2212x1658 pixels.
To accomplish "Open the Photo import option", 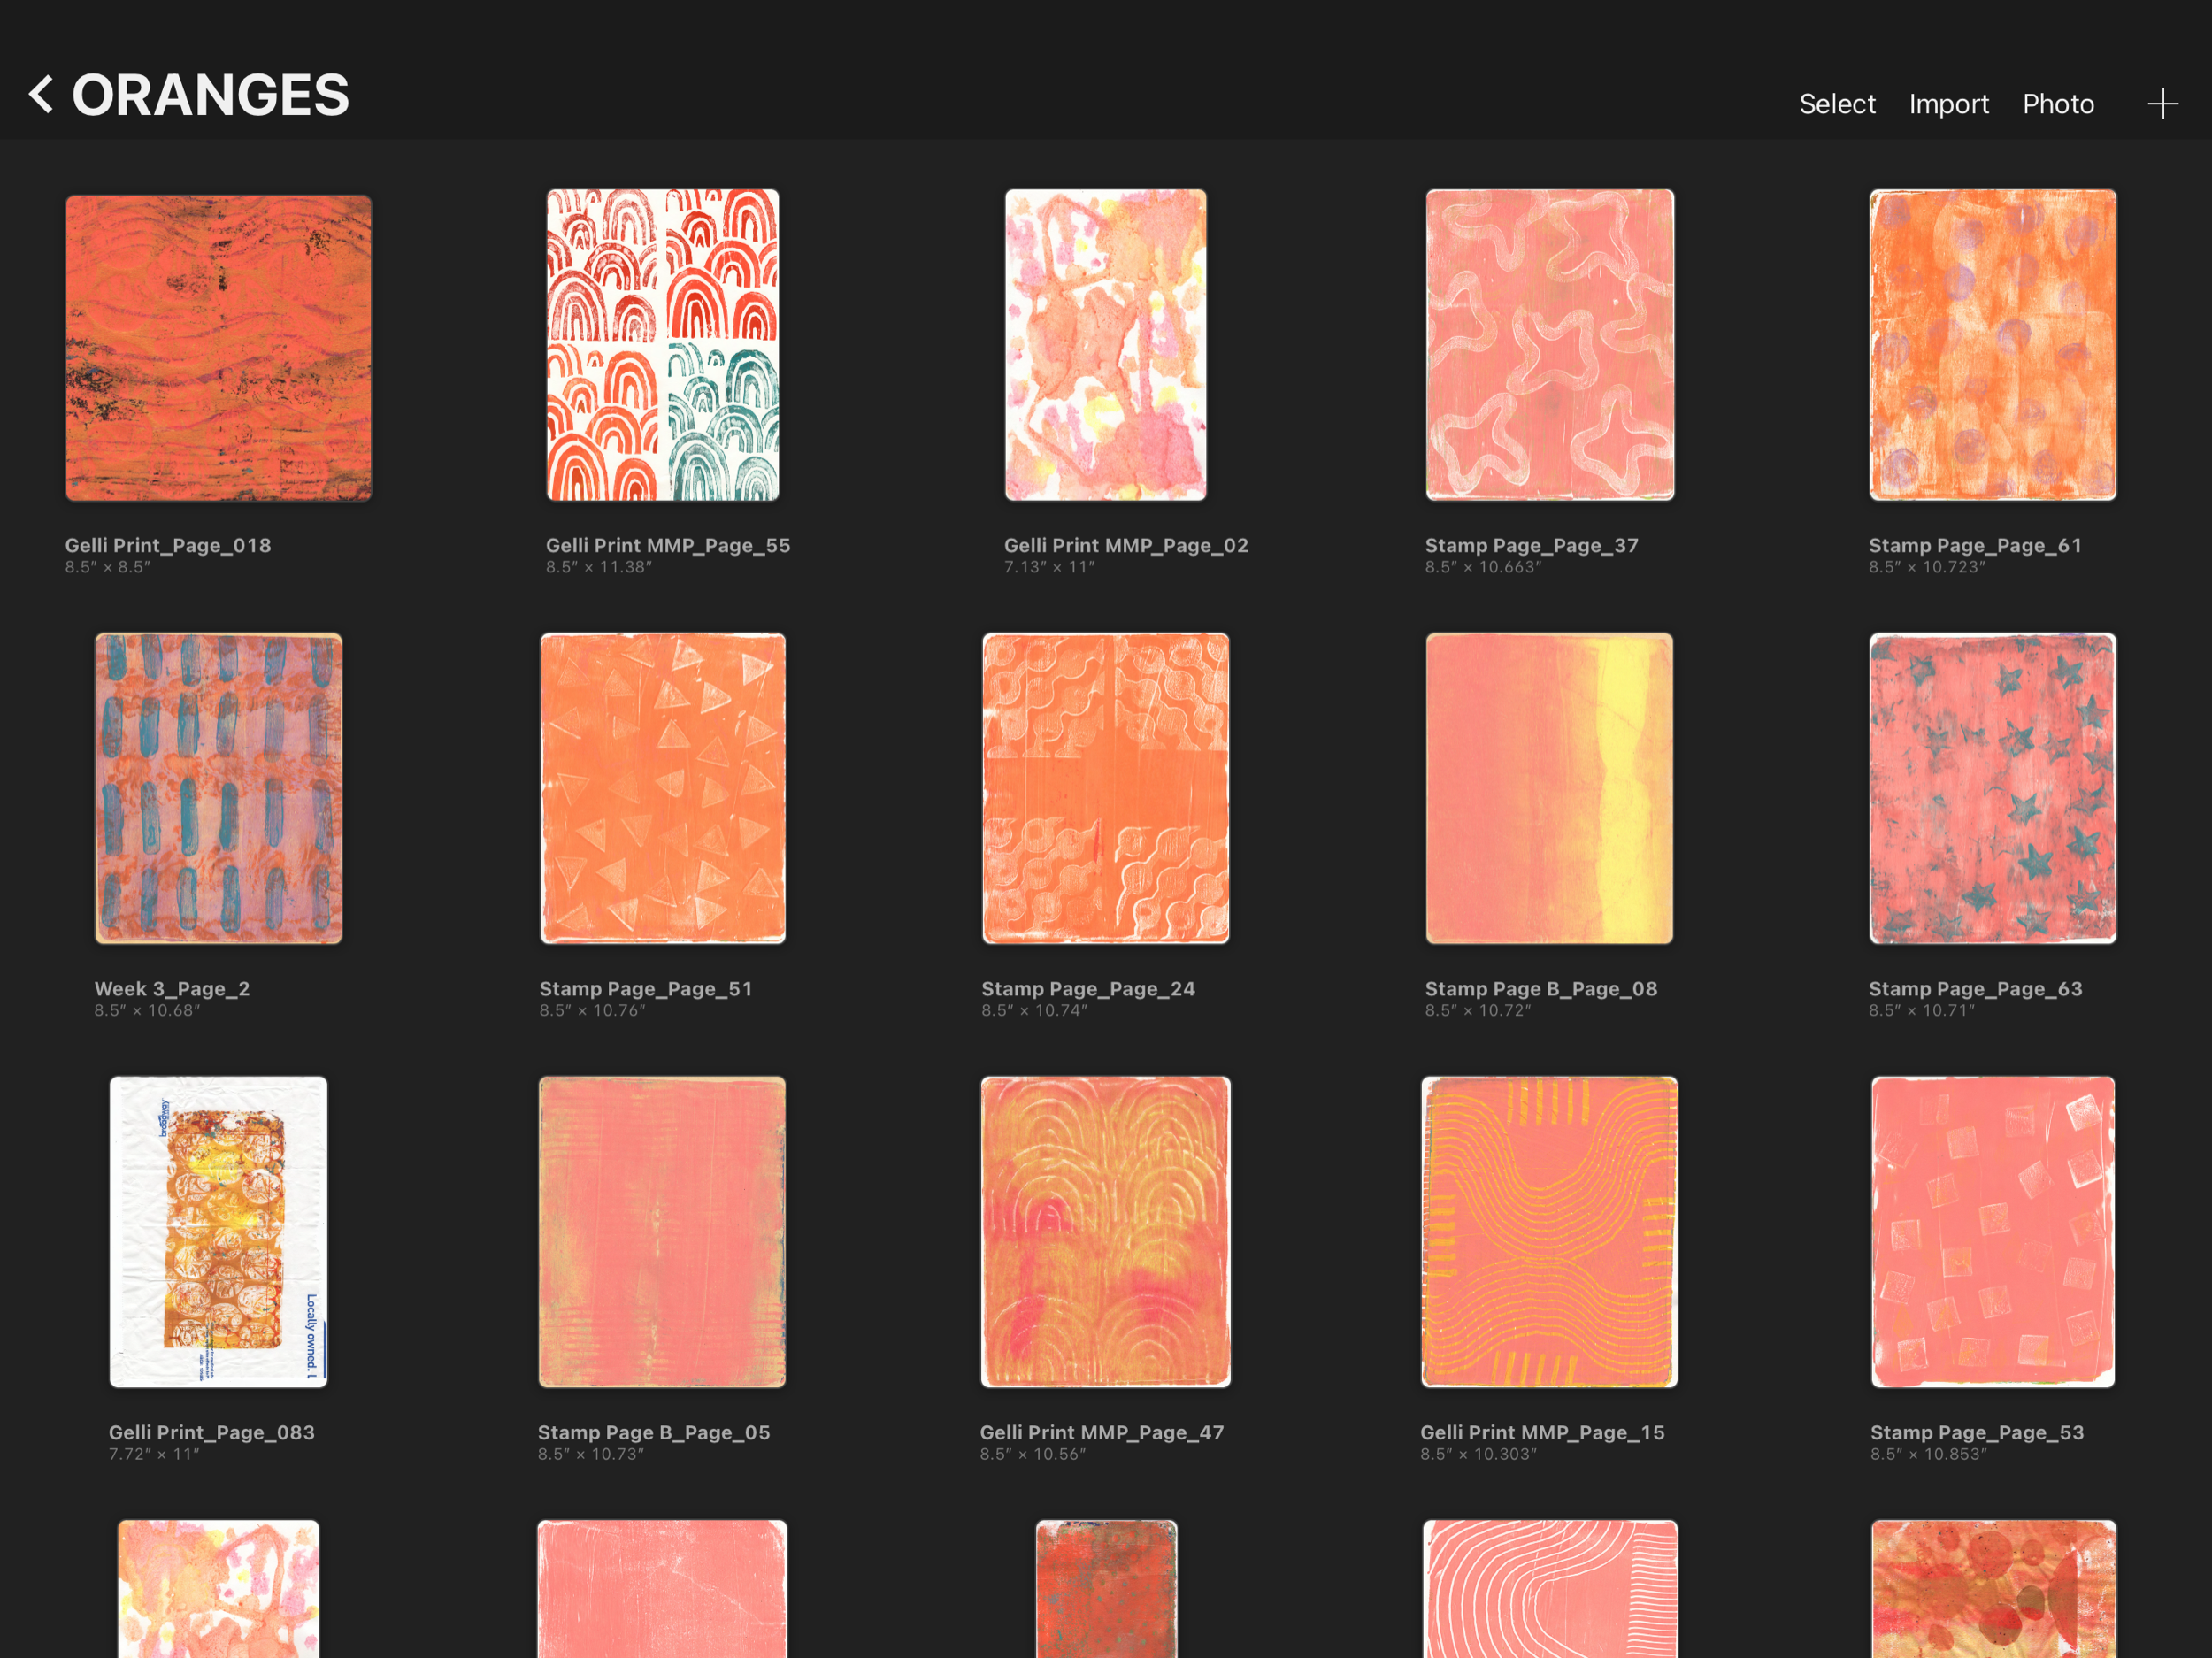I will point(2057,104).
